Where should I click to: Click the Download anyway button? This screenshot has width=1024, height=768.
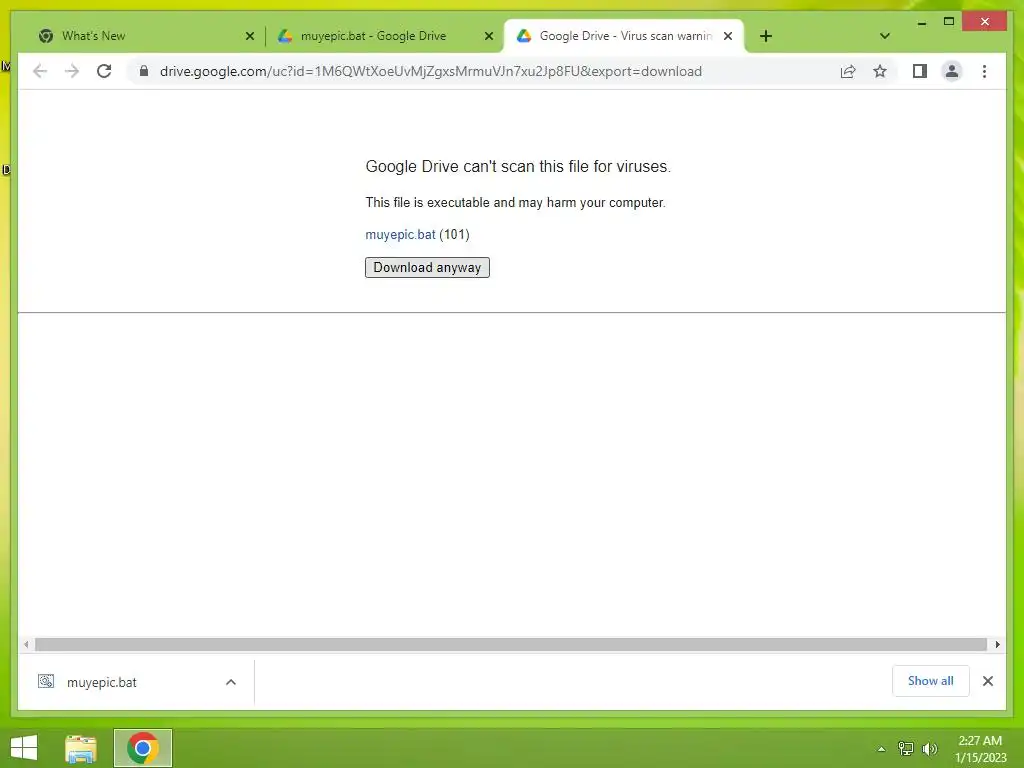tap(427, 267)
